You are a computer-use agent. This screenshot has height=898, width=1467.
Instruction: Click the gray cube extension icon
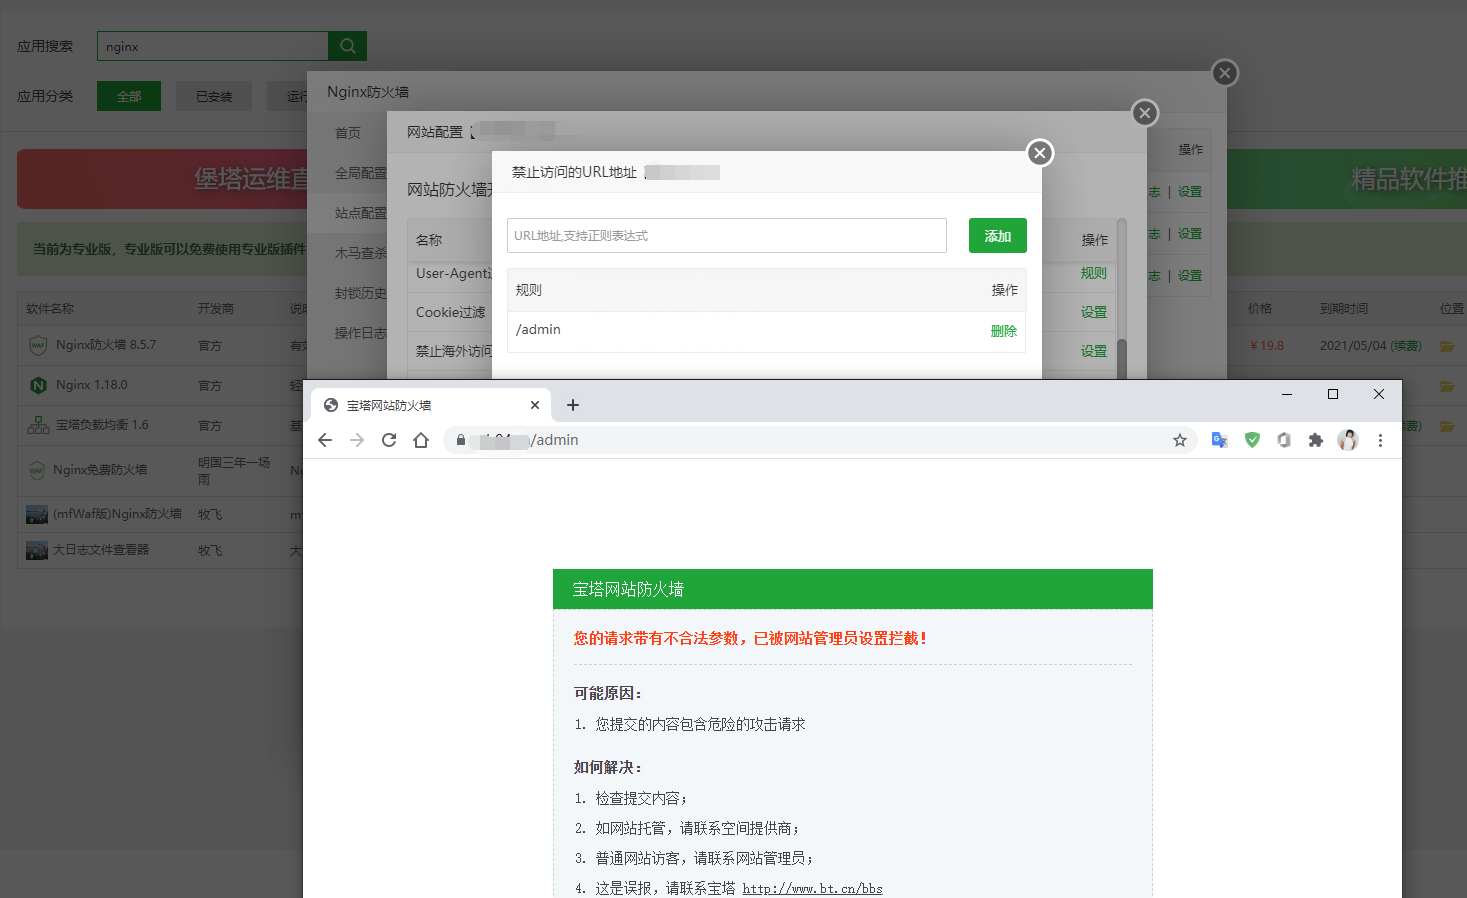(x=1284, y=440)
